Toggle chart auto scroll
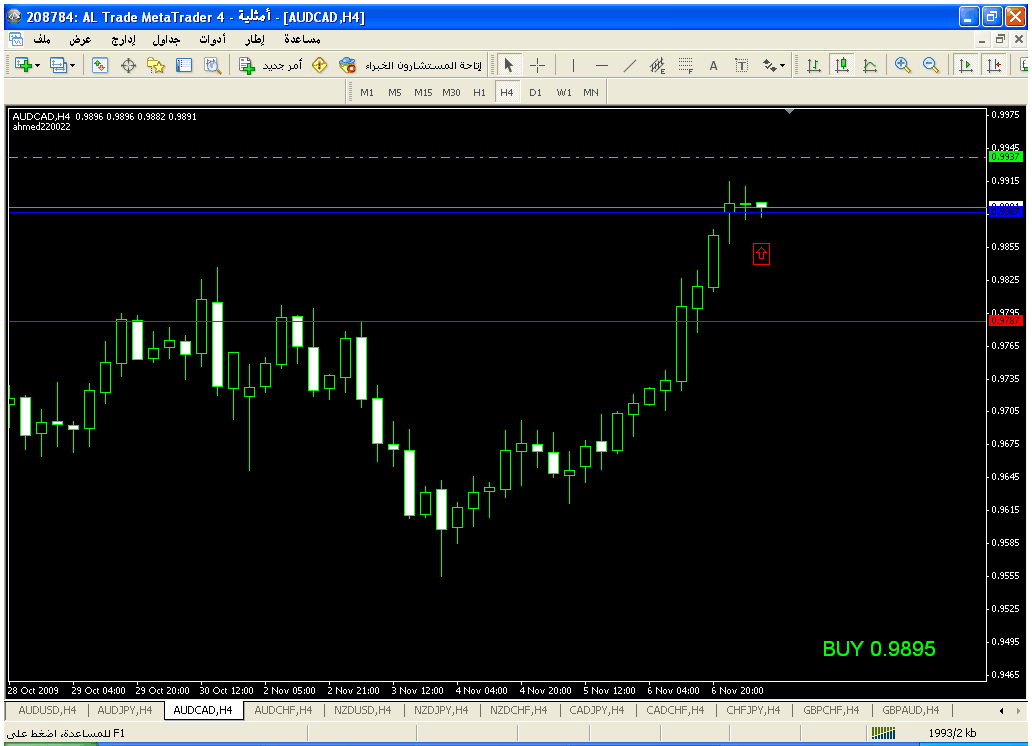1032x746 pixels. point(965,65)
